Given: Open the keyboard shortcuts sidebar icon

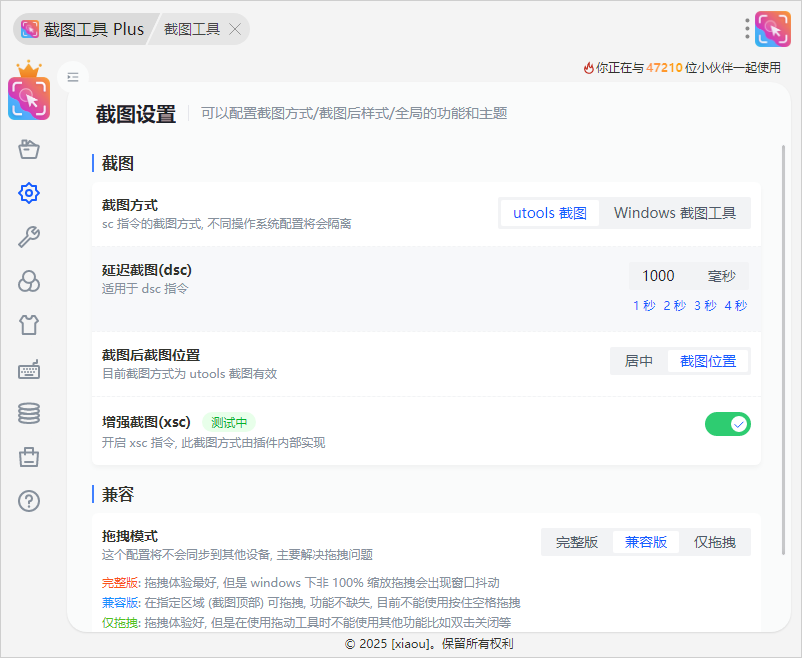Looking at the screenshot, I should point(29,369).
